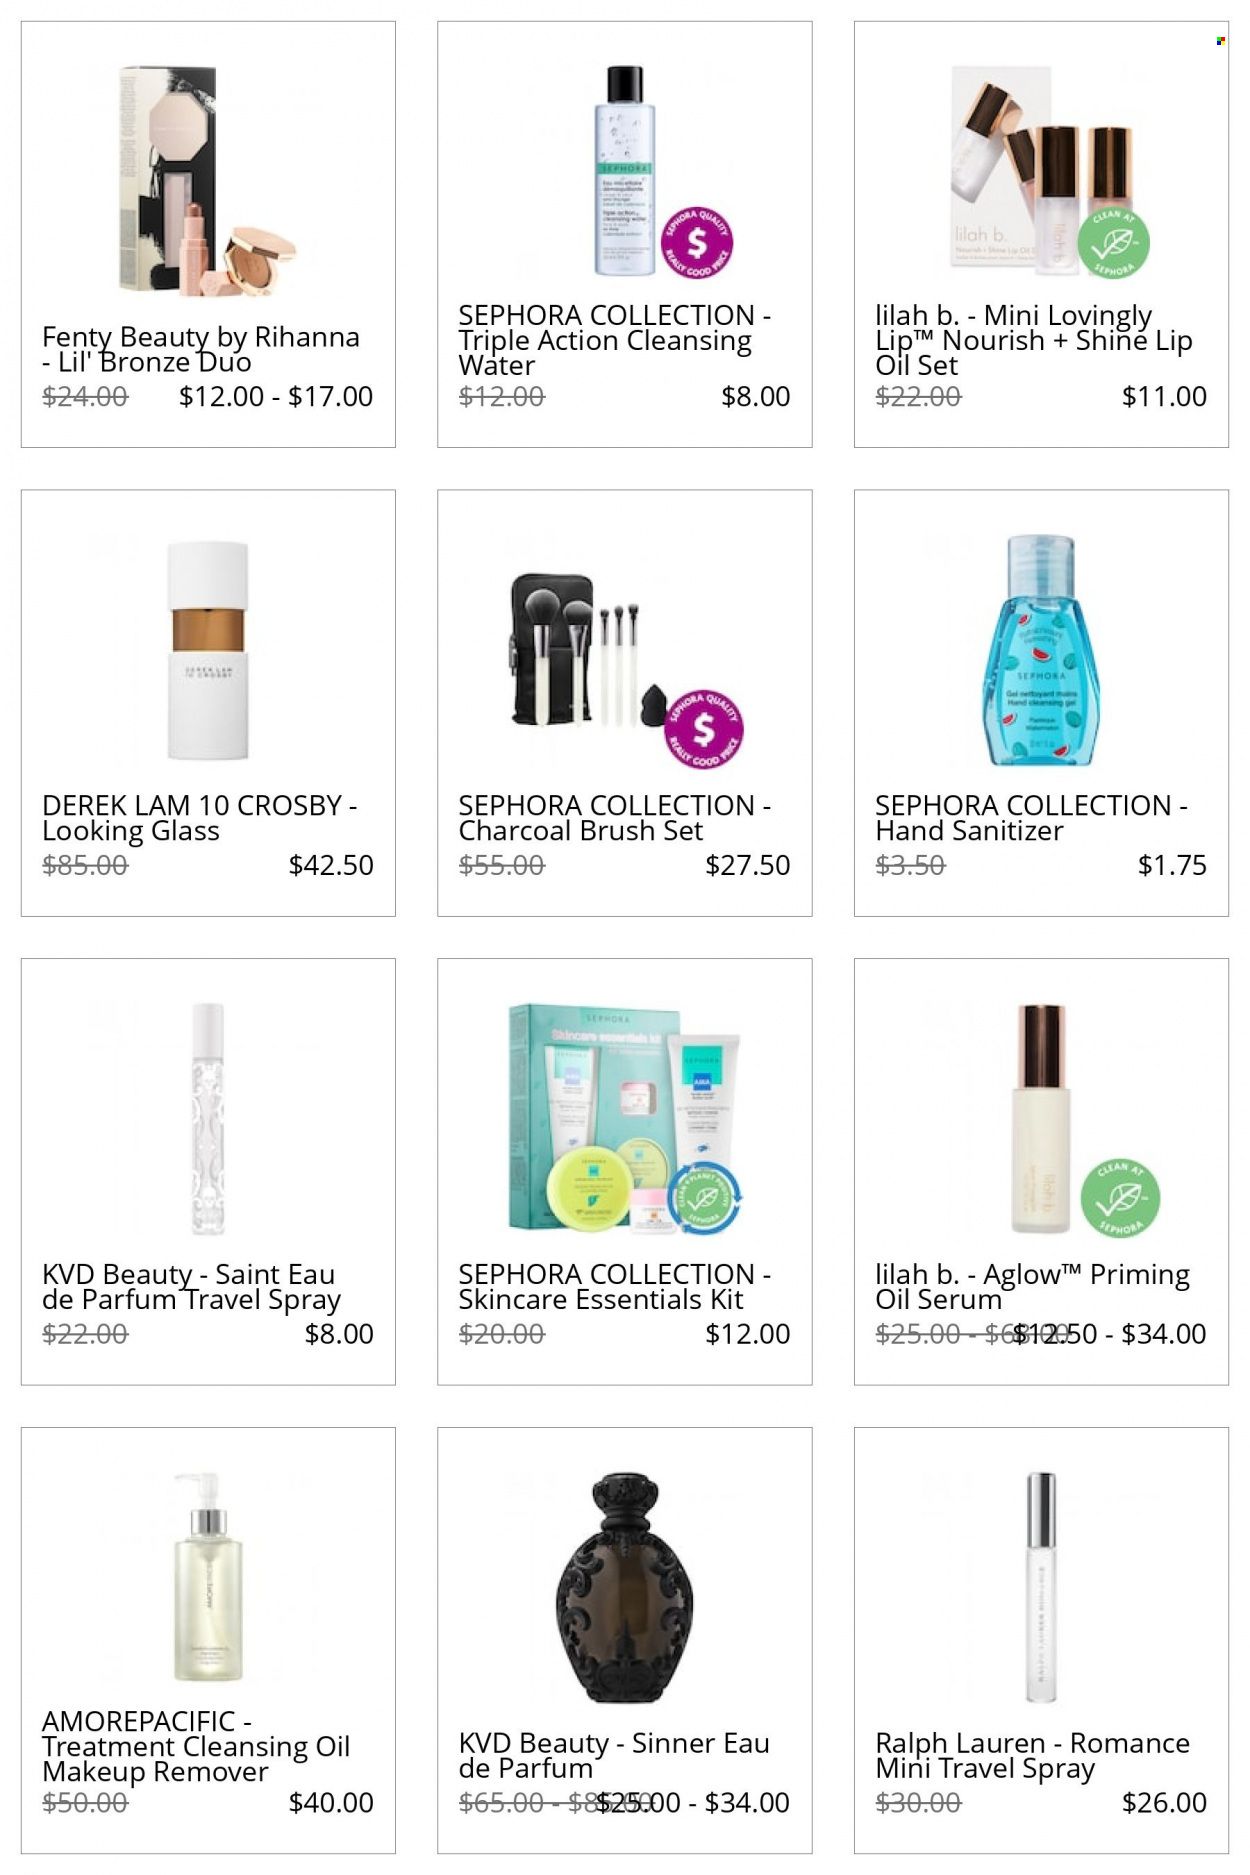The image size is (1250, 1875).
Task: Click the Sephora Quality badge on Cleansing Water
Action: click(696, 242)
